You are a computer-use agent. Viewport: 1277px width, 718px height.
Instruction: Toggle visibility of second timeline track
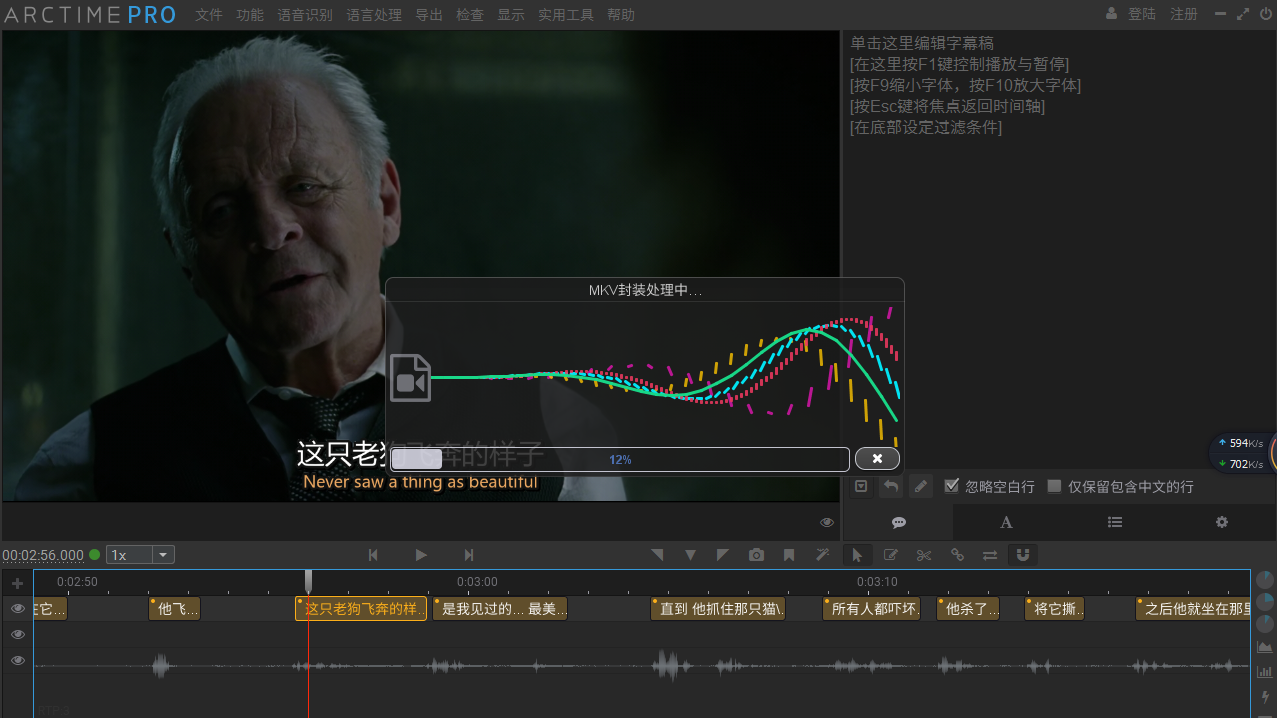pyautogui.click(x=17, y=634)
